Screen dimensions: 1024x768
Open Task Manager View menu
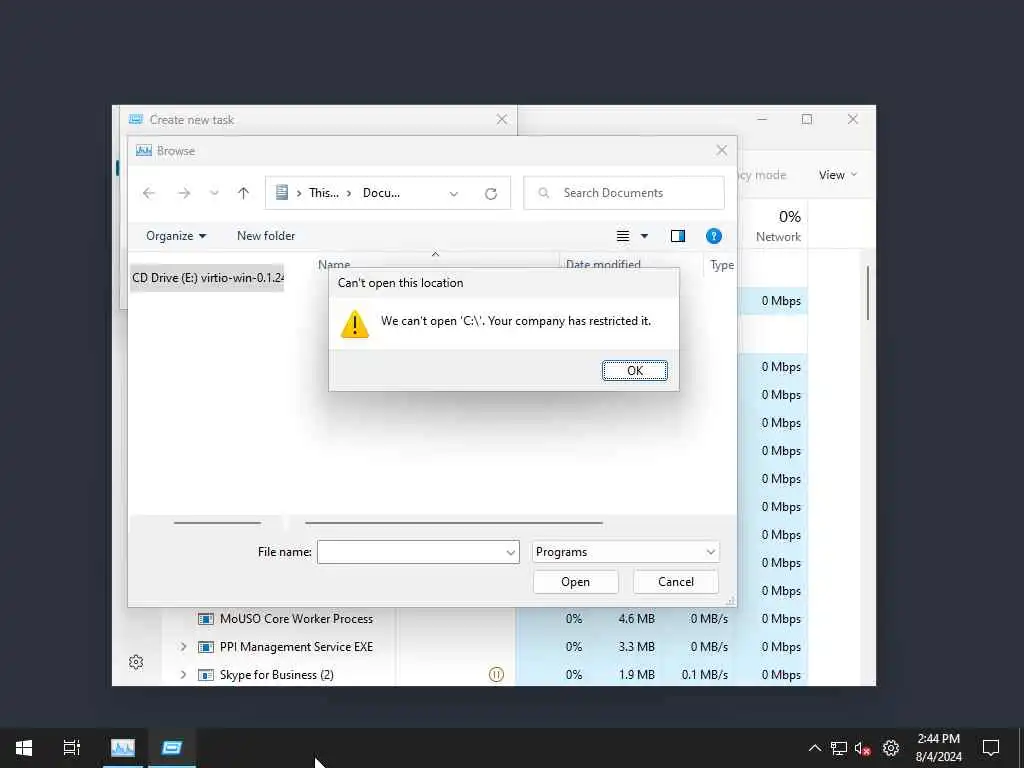[837, 175]
